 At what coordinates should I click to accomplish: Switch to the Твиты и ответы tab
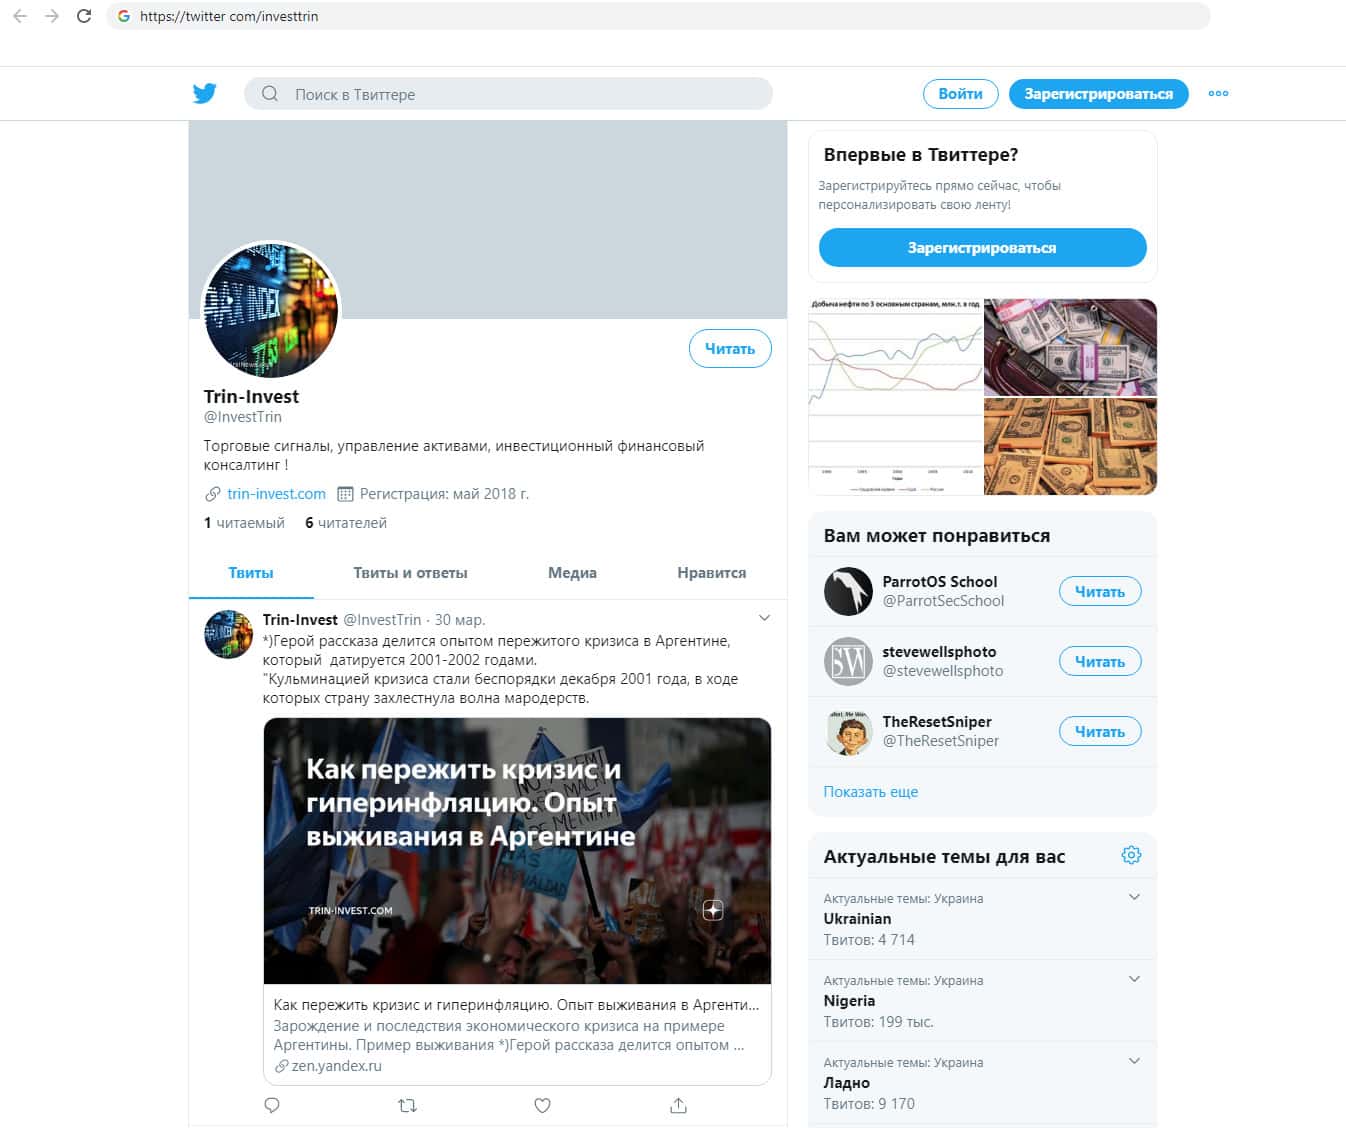[410, 573]
